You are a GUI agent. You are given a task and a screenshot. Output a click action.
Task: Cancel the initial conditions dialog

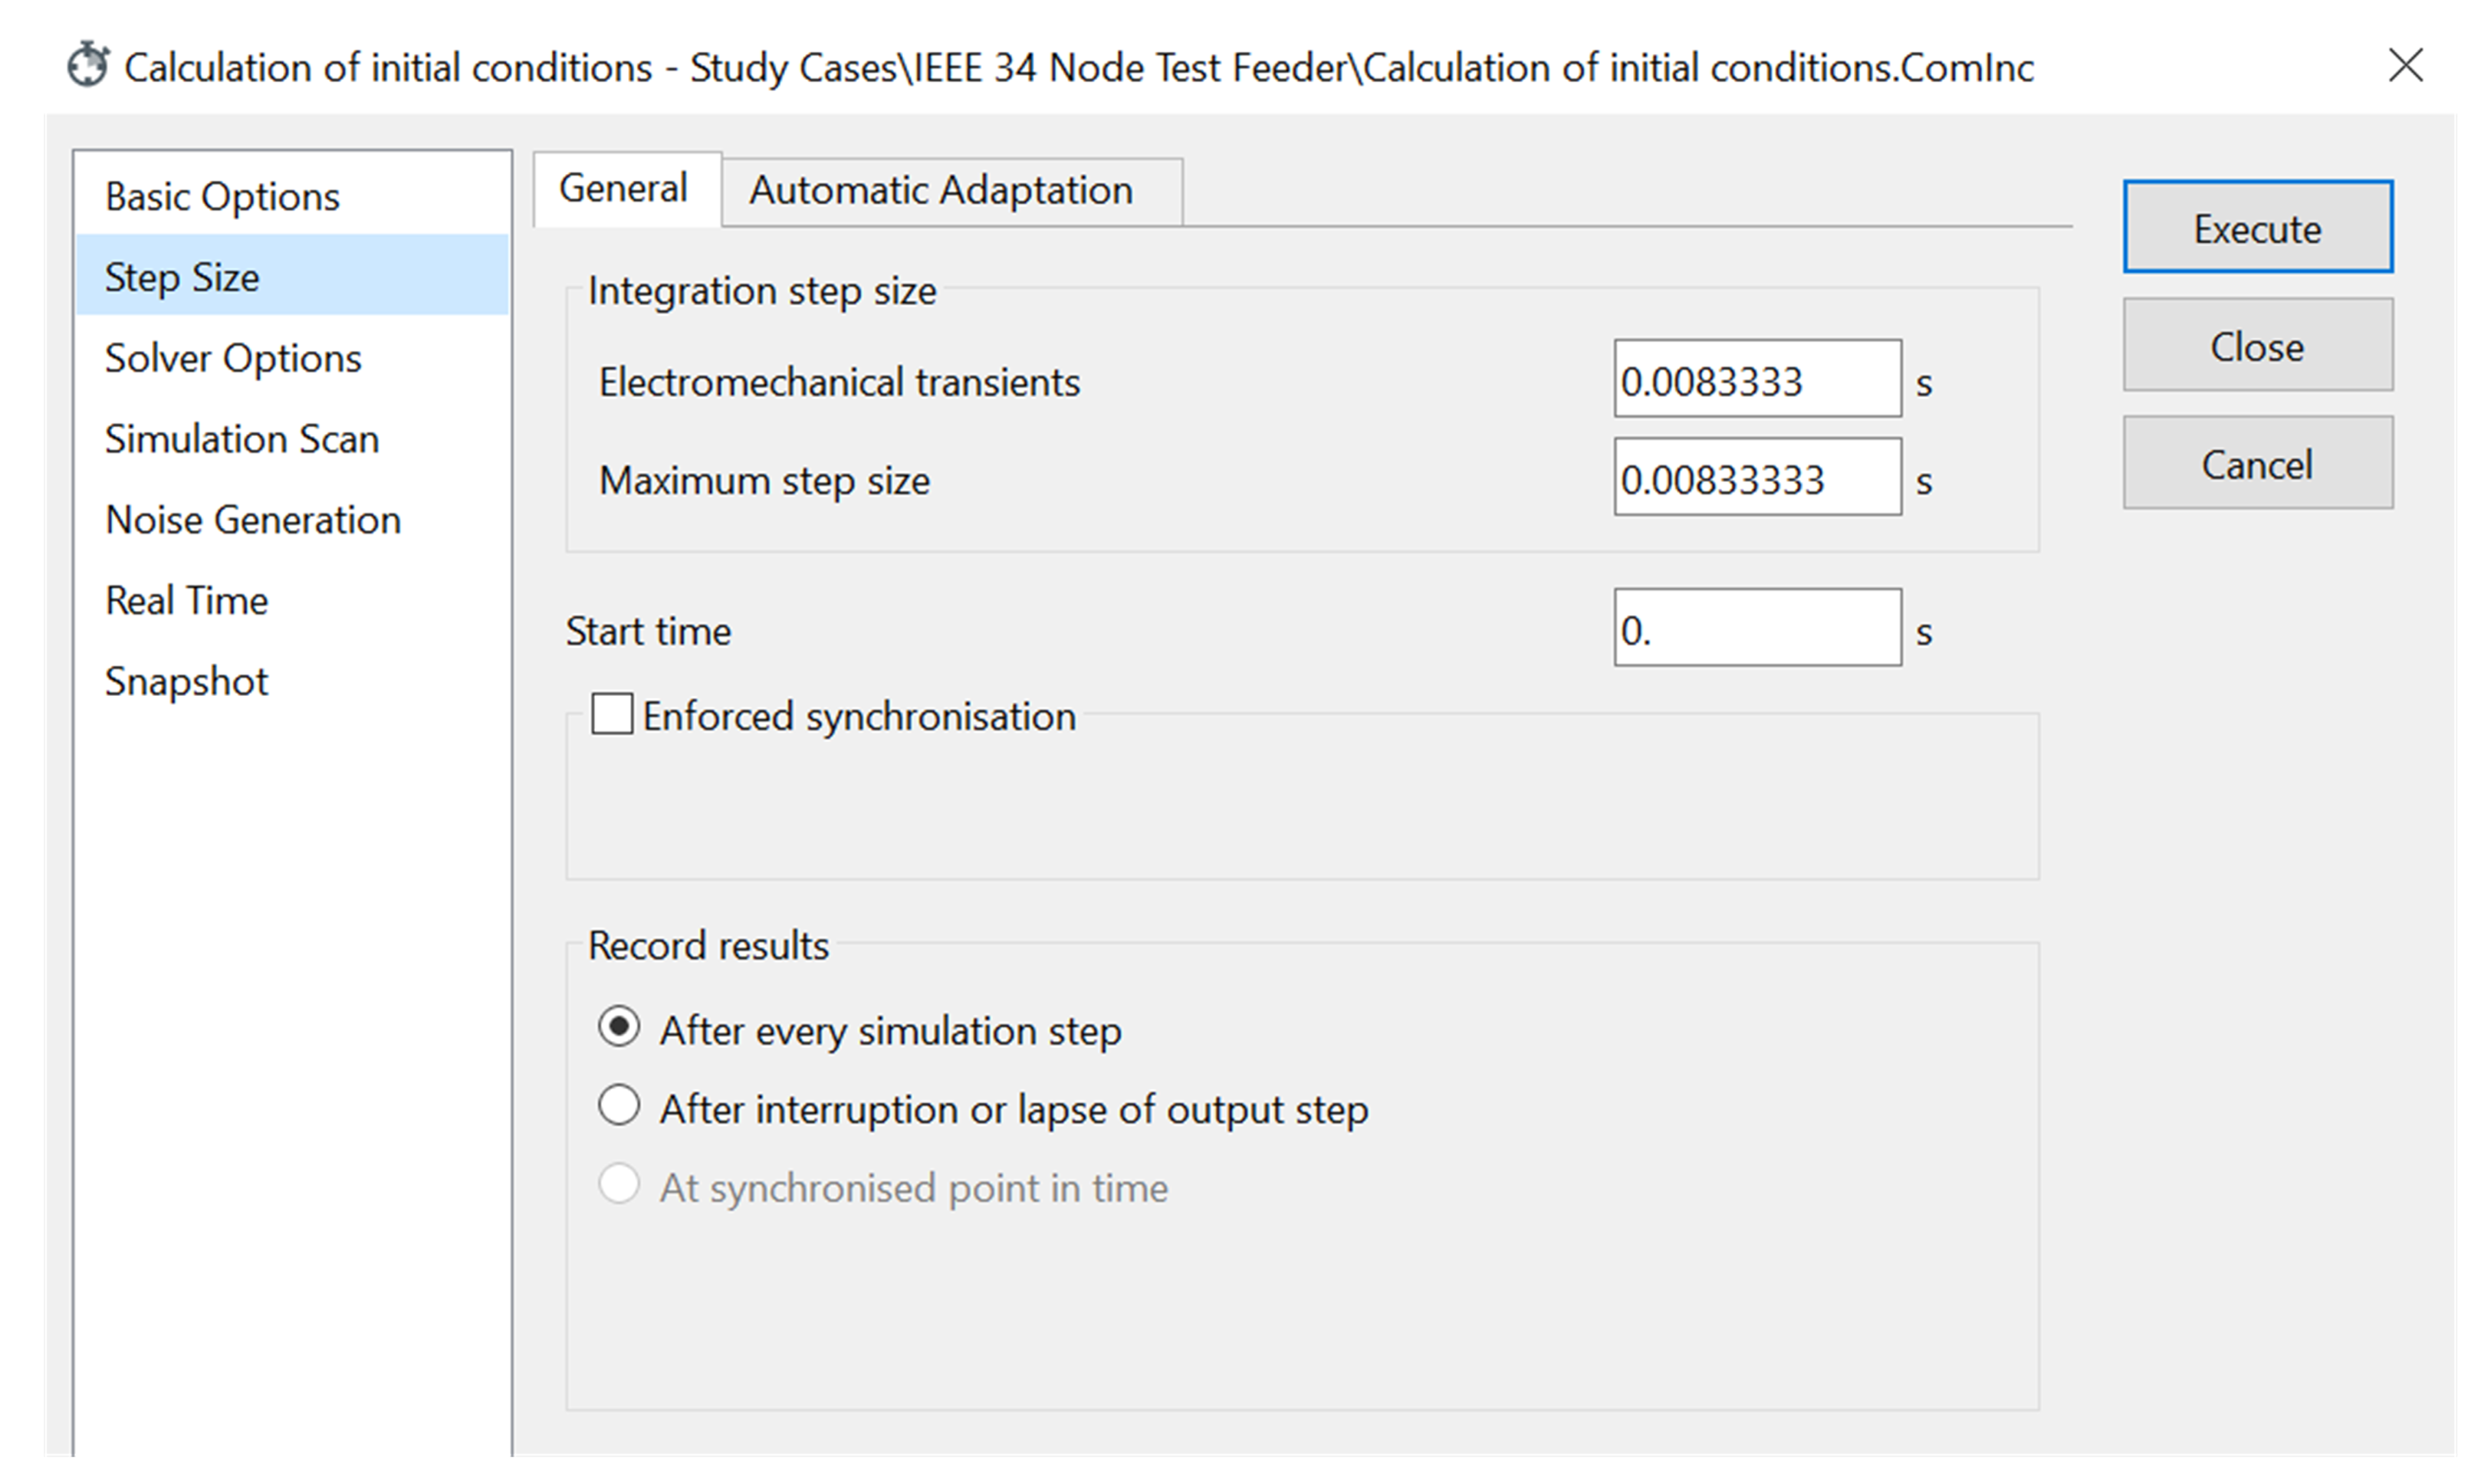click(2257, 464)
